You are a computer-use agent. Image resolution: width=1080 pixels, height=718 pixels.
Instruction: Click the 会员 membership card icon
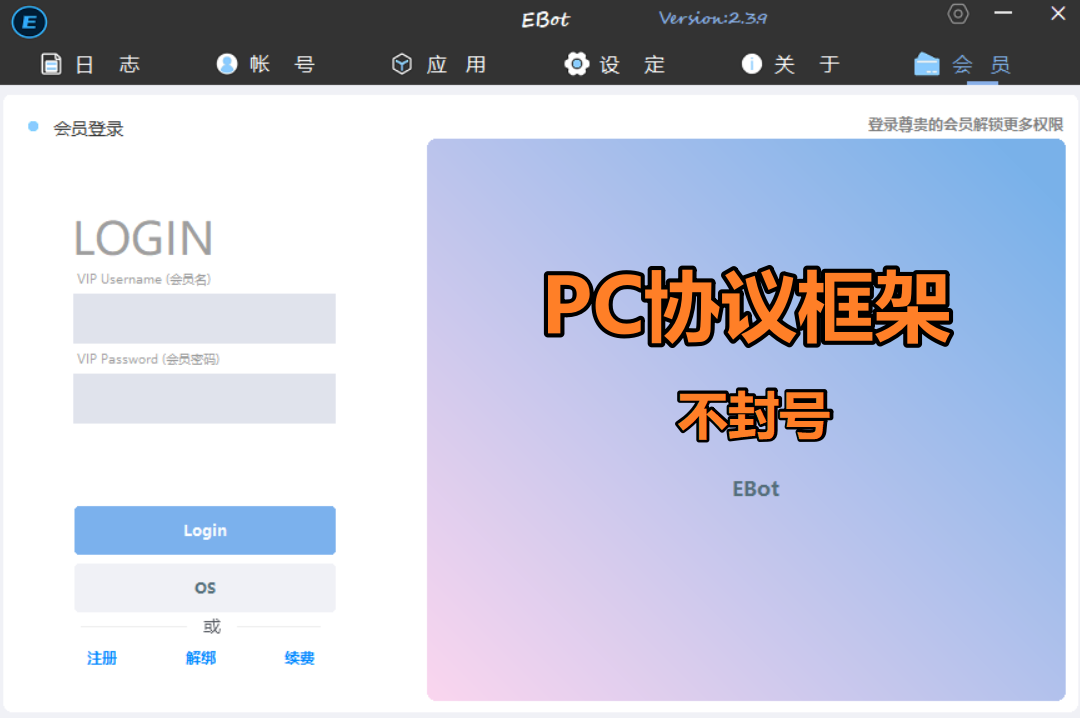(927, 64)
